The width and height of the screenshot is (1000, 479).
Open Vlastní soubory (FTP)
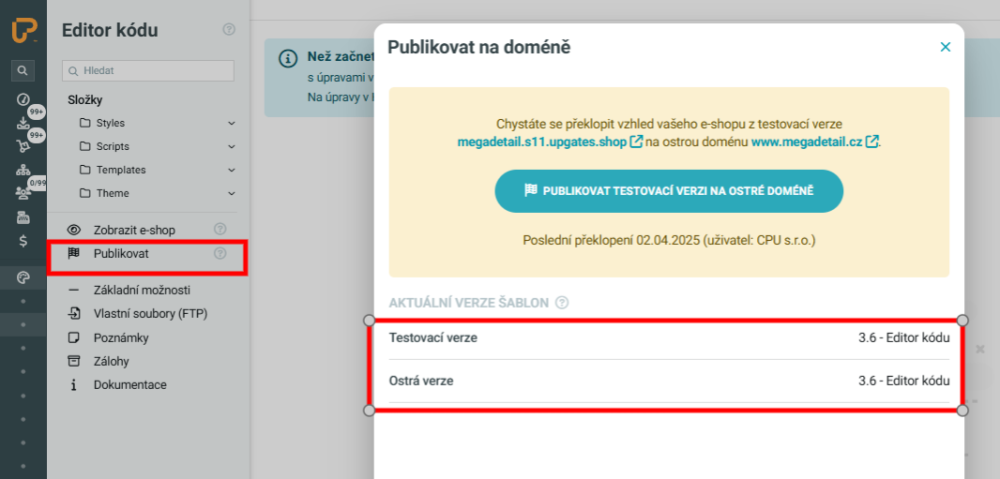tap(151, 314)
